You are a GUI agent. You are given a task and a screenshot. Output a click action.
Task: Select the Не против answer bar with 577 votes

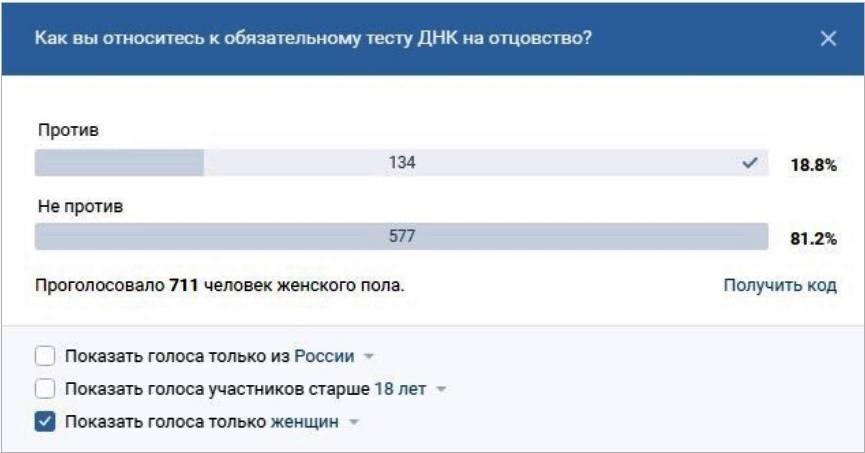click(x=402, y=237)
